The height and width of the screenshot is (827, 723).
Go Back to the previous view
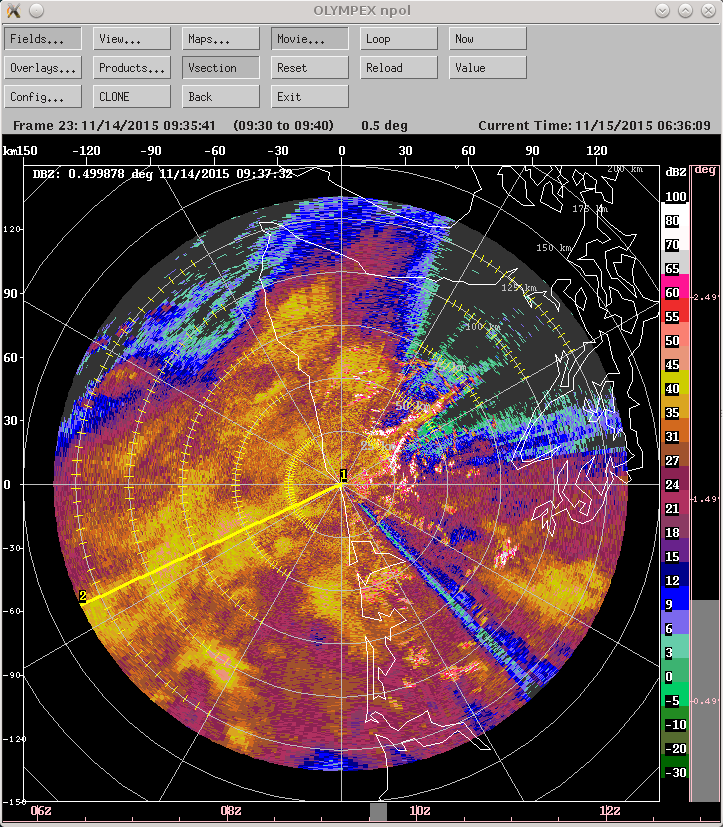point(221,97)
